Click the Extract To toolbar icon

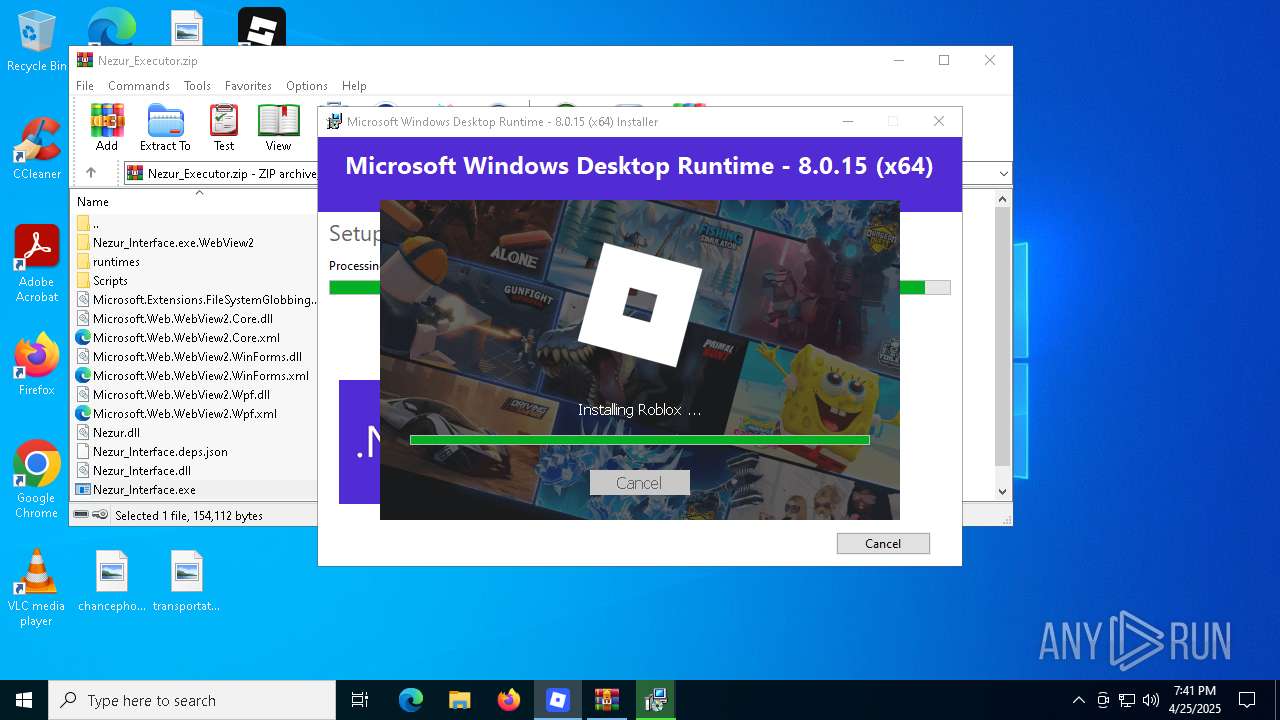pos(165,127)
